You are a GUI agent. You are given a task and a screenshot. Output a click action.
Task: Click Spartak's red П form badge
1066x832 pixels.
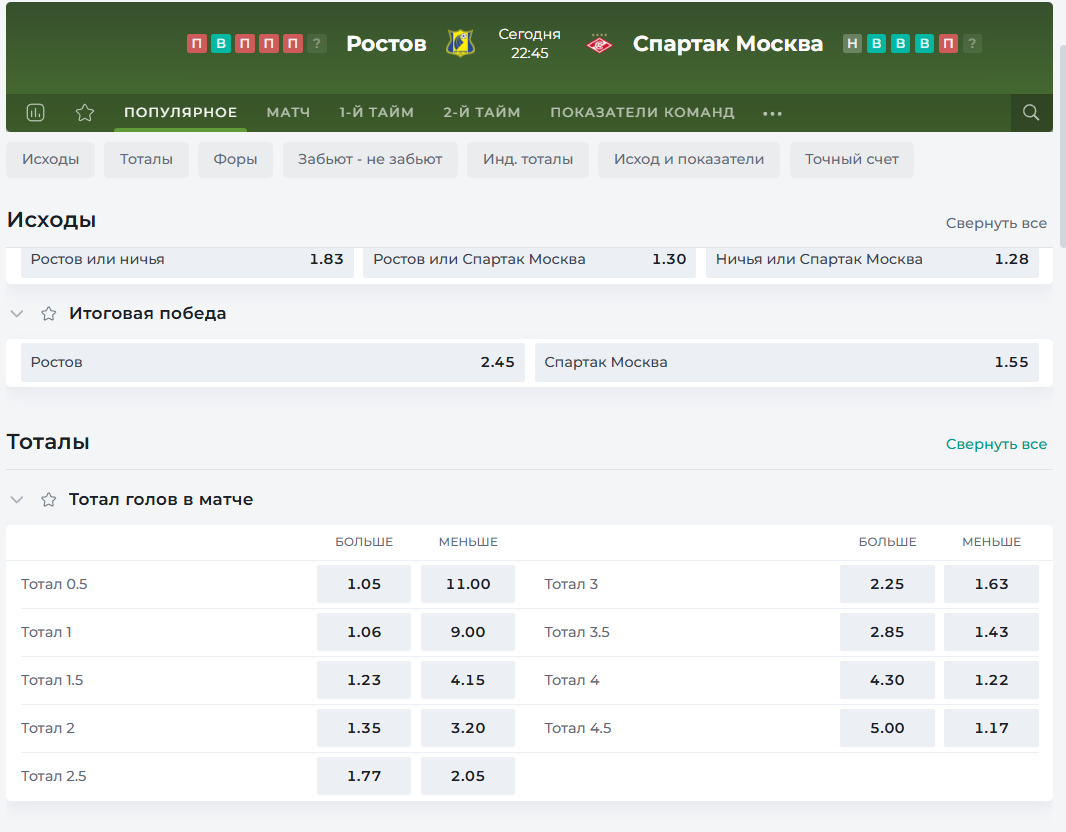[x=948, y=44]
